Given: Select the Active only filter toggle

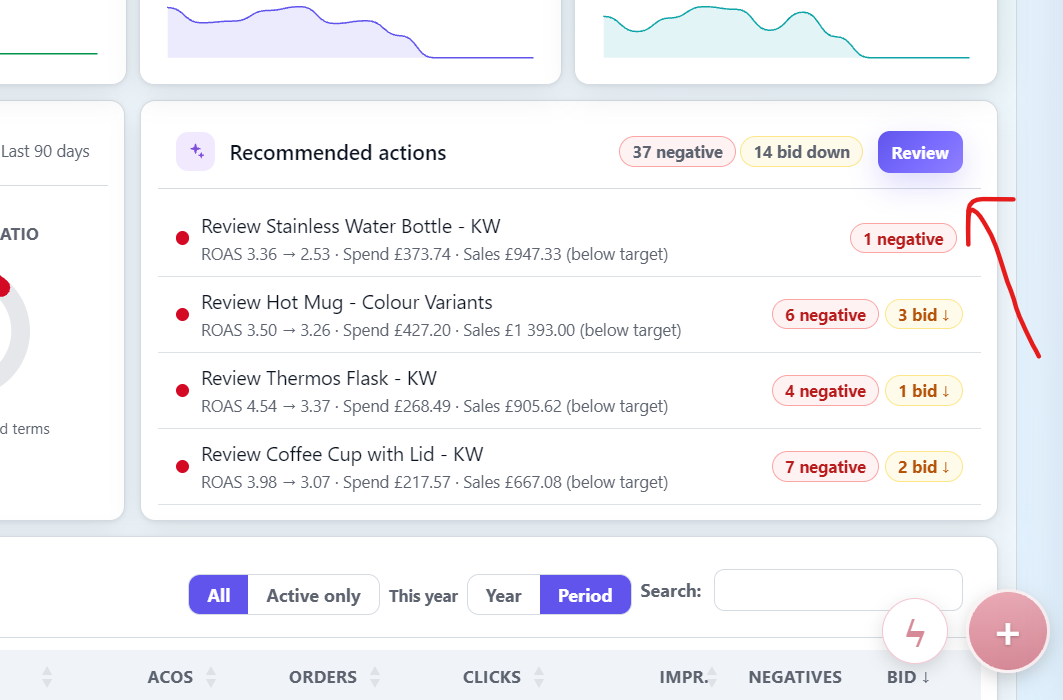Looking at the screenshot, I should click(313, 595).
